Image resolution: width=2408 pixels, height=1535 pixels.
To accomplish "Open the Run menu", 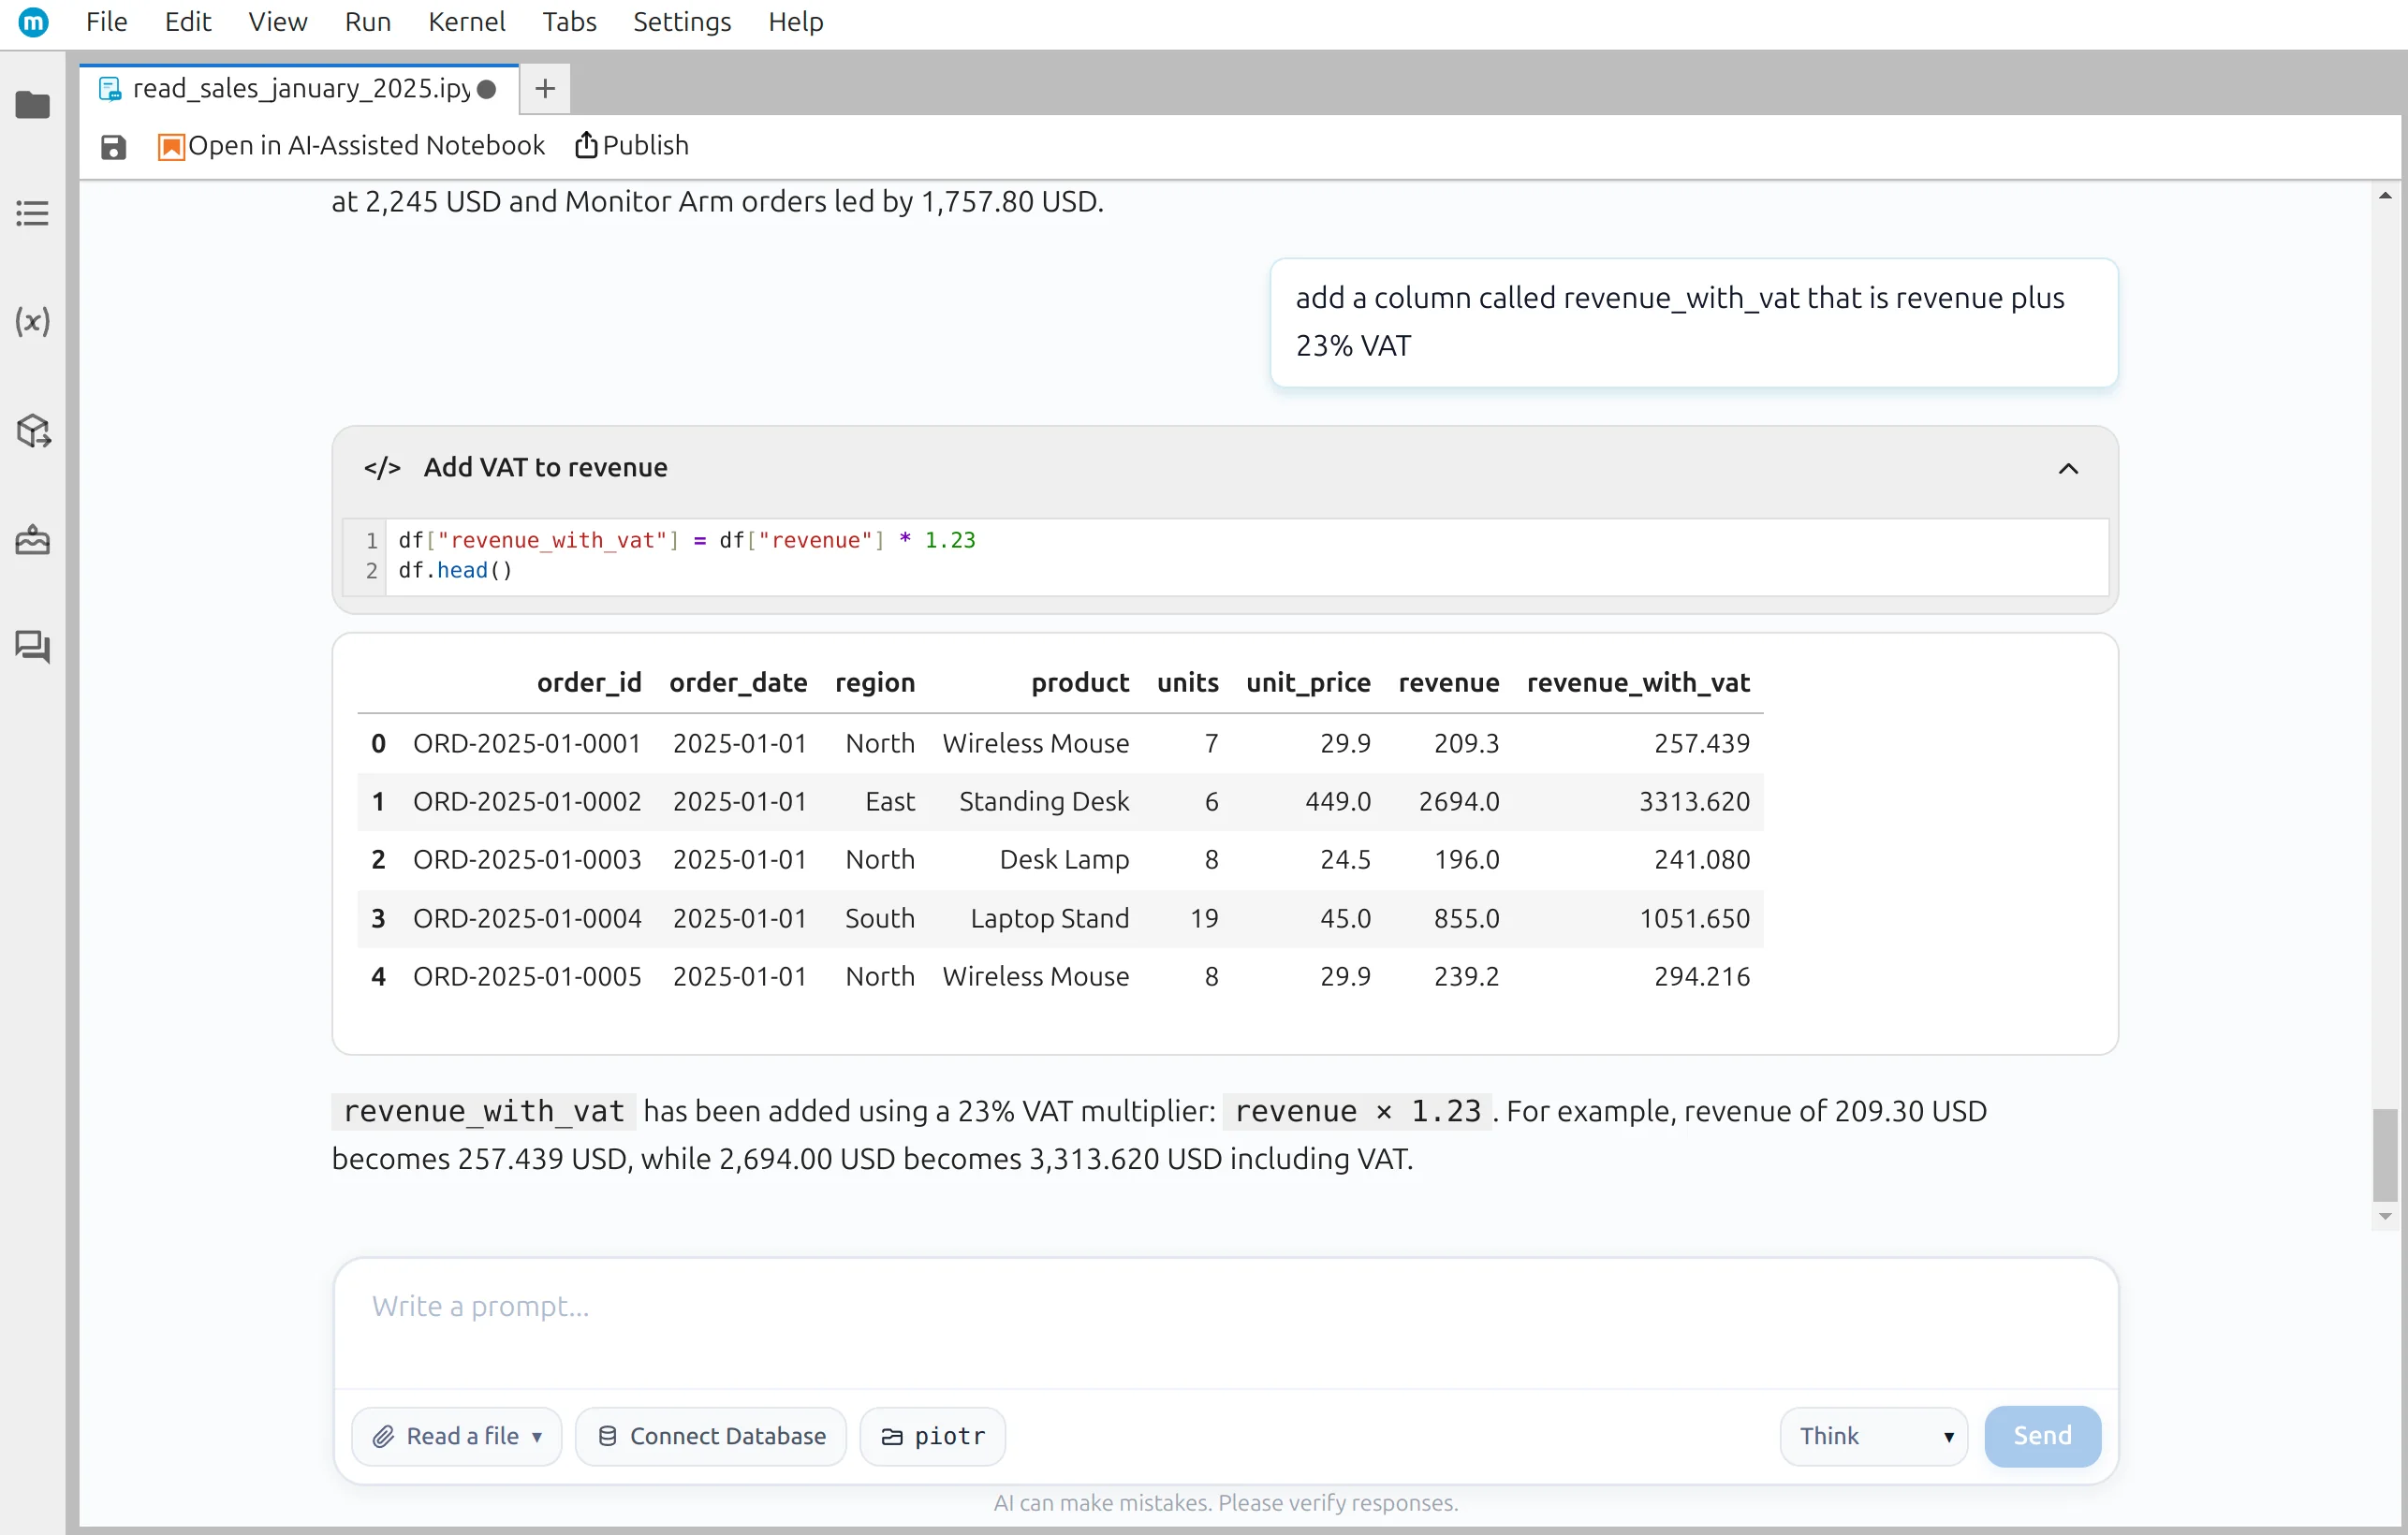I will click(x=367, y=21).
